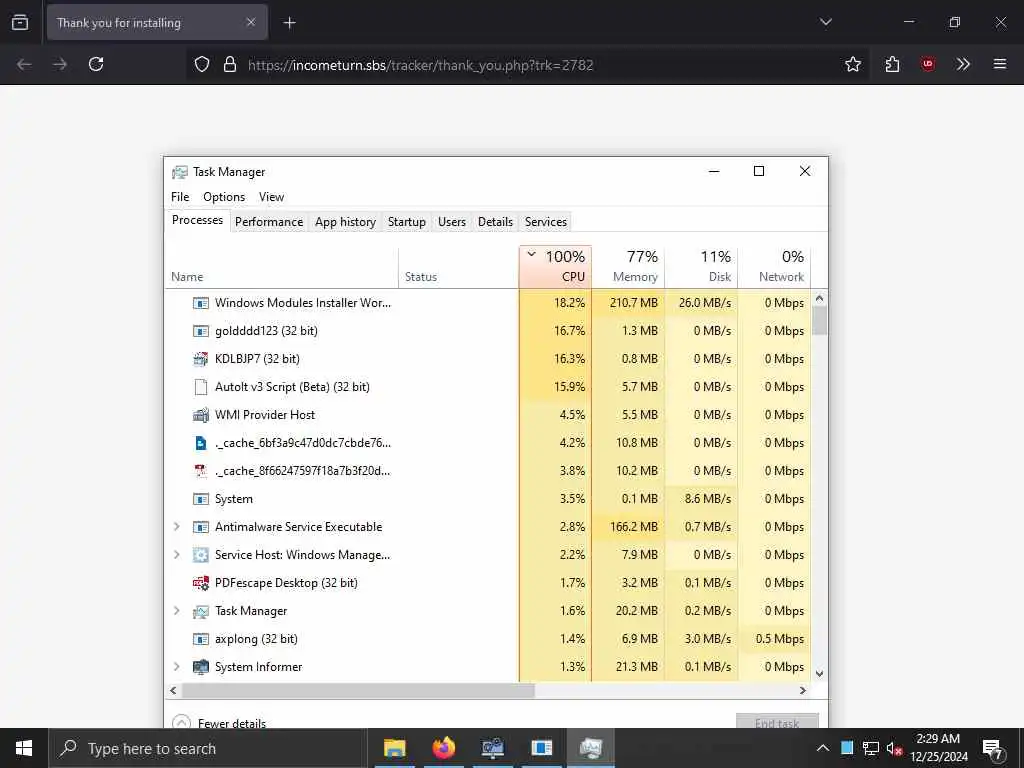Screen dimensions: 1024x768
Task: Show hidden system tray icons
Action: point(823,748)
